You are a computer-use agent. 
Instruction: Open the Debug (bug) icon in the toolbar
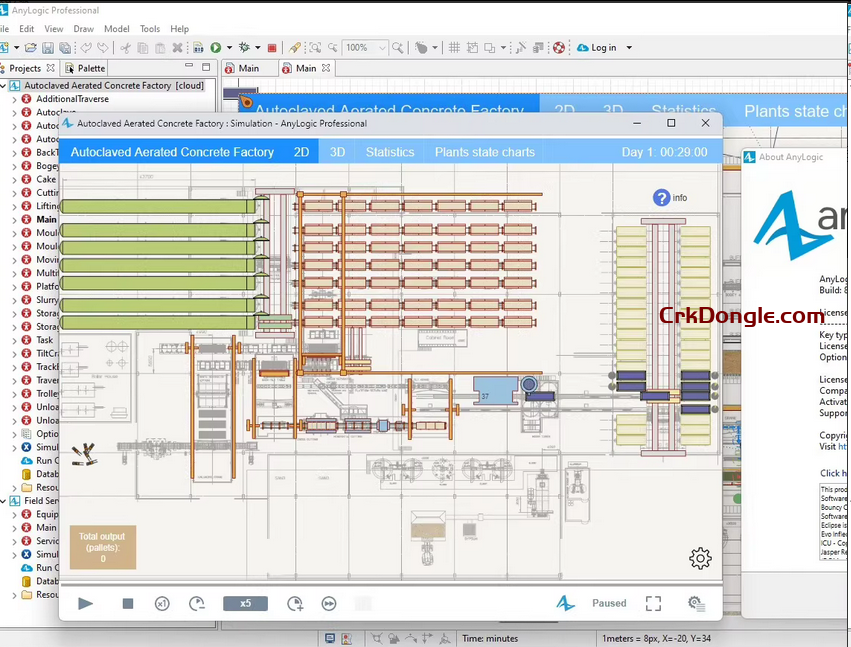tap(245, 47)
